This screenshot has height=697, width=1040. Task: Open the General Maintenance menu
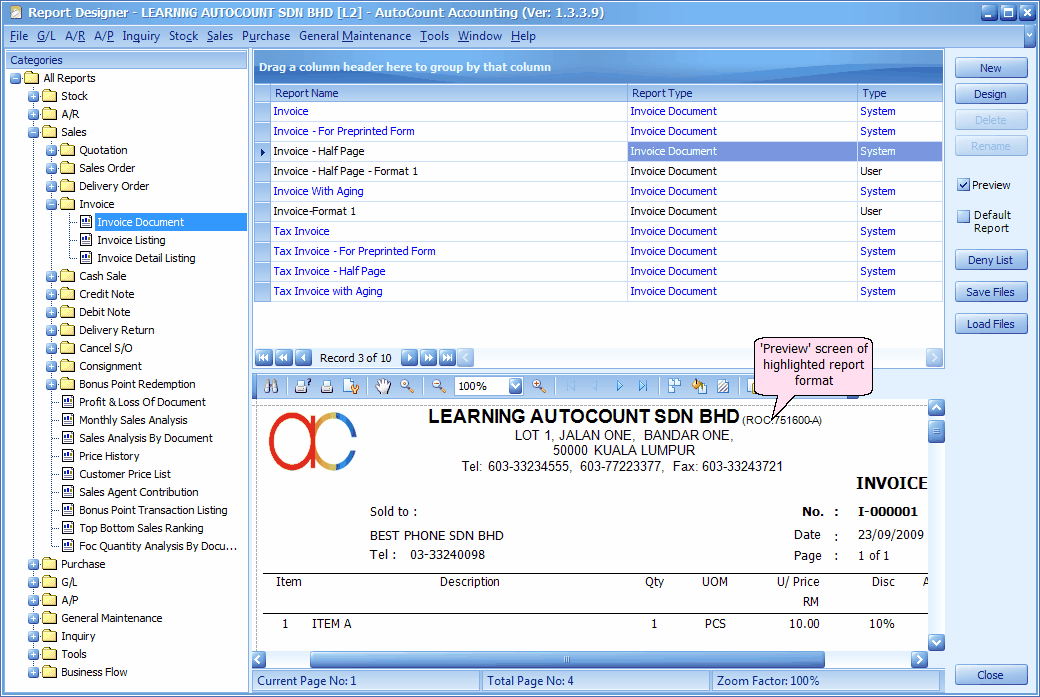click(x=355, y=36)
